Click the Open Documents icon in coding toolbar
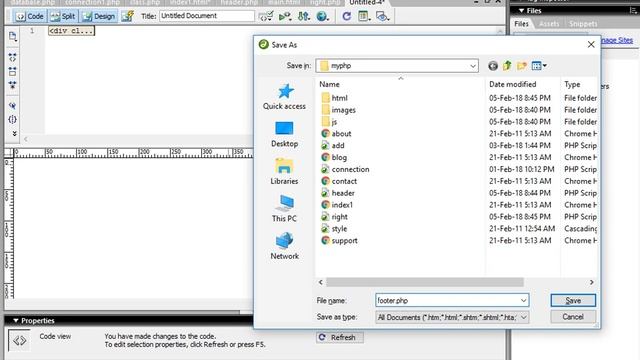This screenshot has width=640, height=360. tap(13, 37)
